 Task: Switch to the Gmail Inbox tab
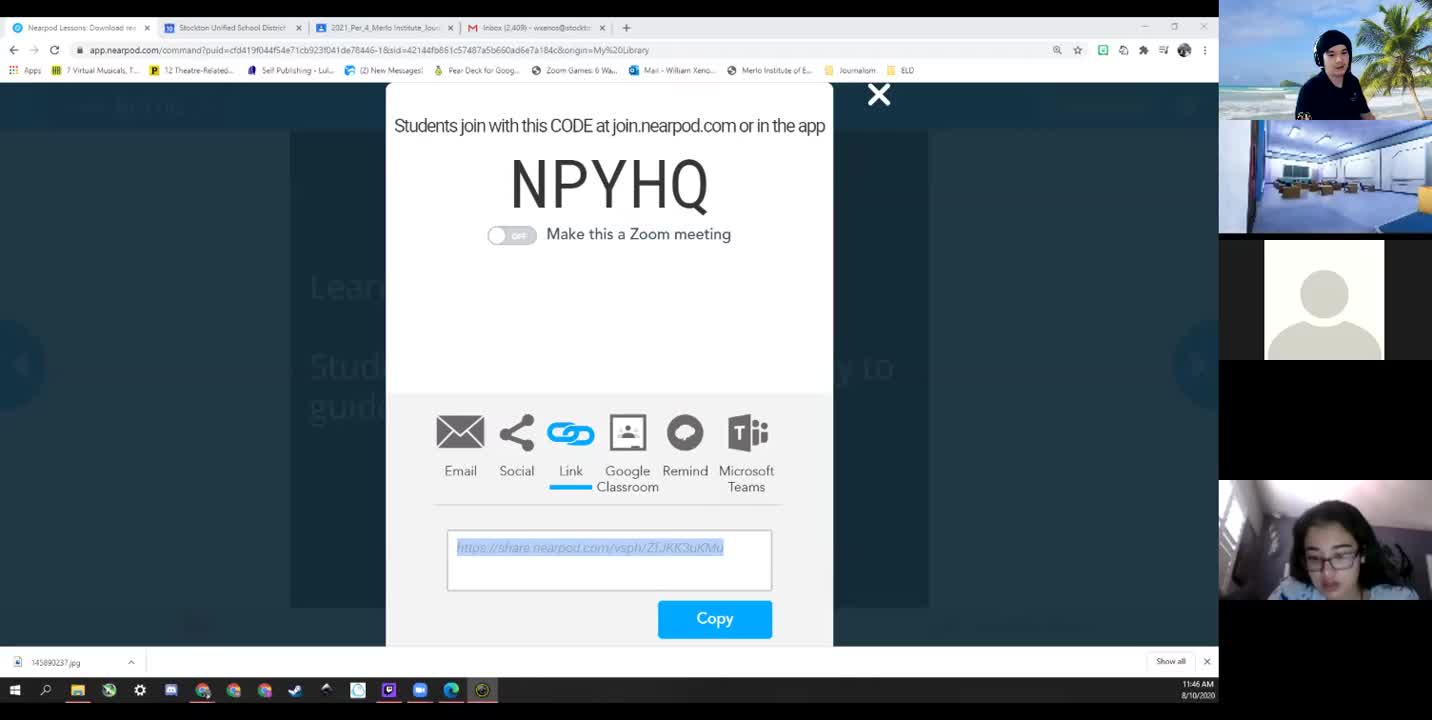pos(536,28)
